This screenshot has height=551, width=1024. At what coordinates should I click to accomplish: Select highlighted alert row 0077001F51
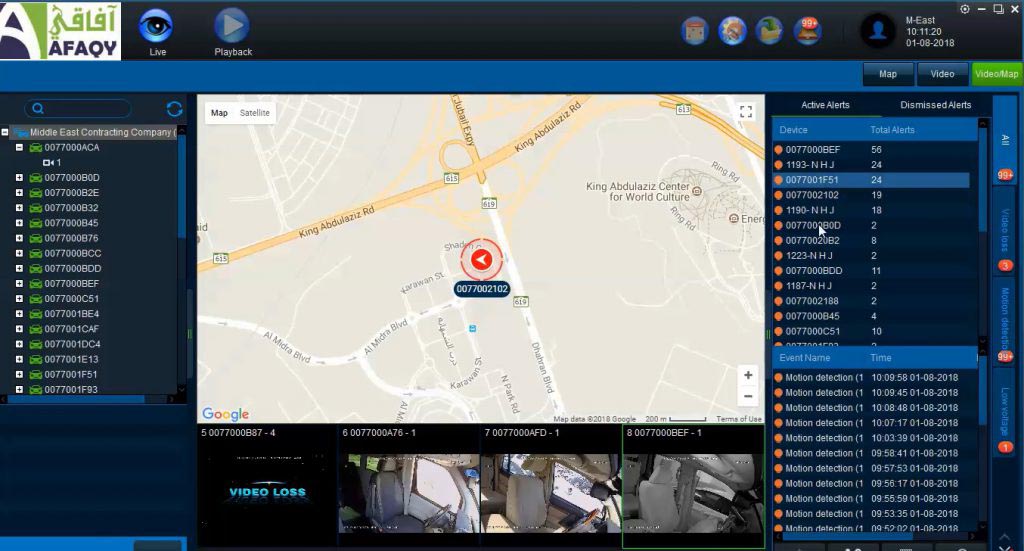[x=871, y=180]
